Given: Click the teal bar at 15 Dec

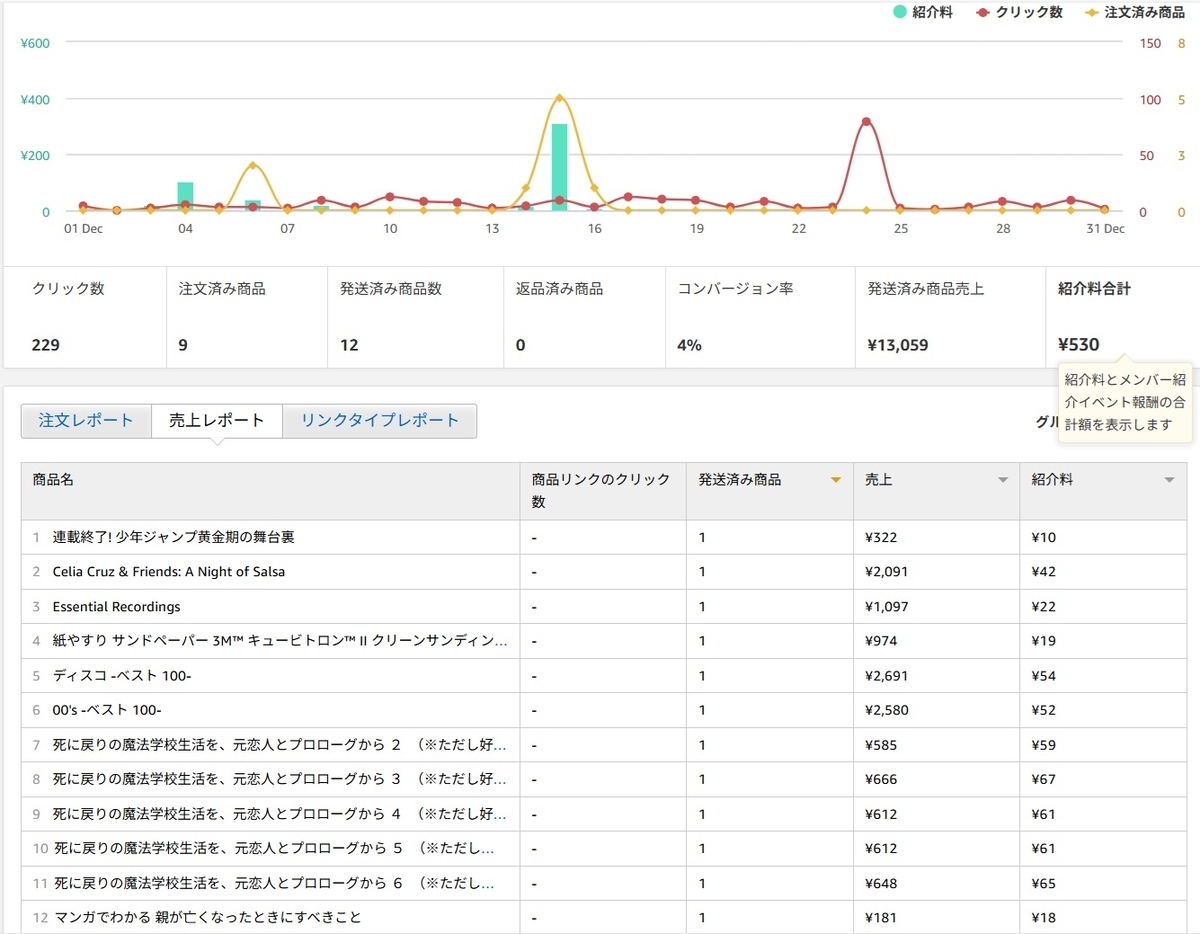Looking at the screenshot, I should point(559,167).
